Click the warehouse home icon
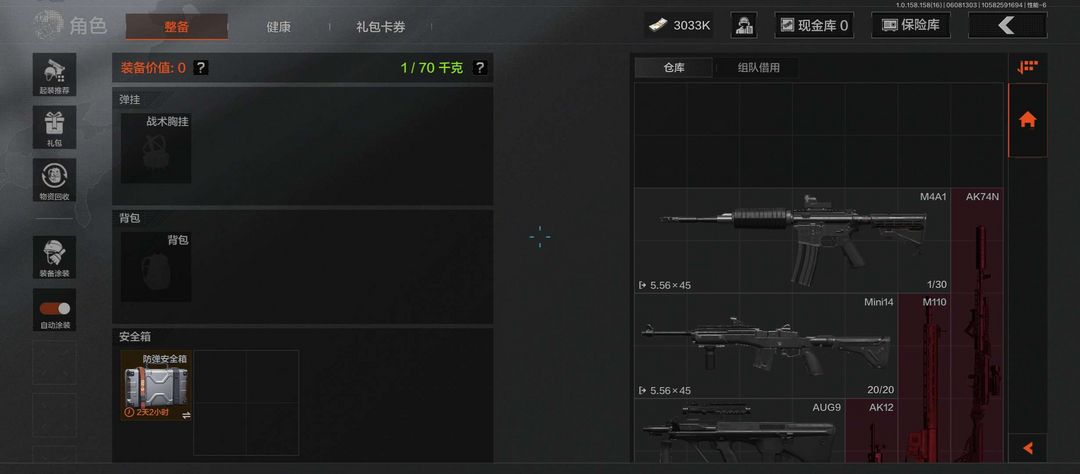Viewport: 1080px width, 474px height. click(1028, 120)
